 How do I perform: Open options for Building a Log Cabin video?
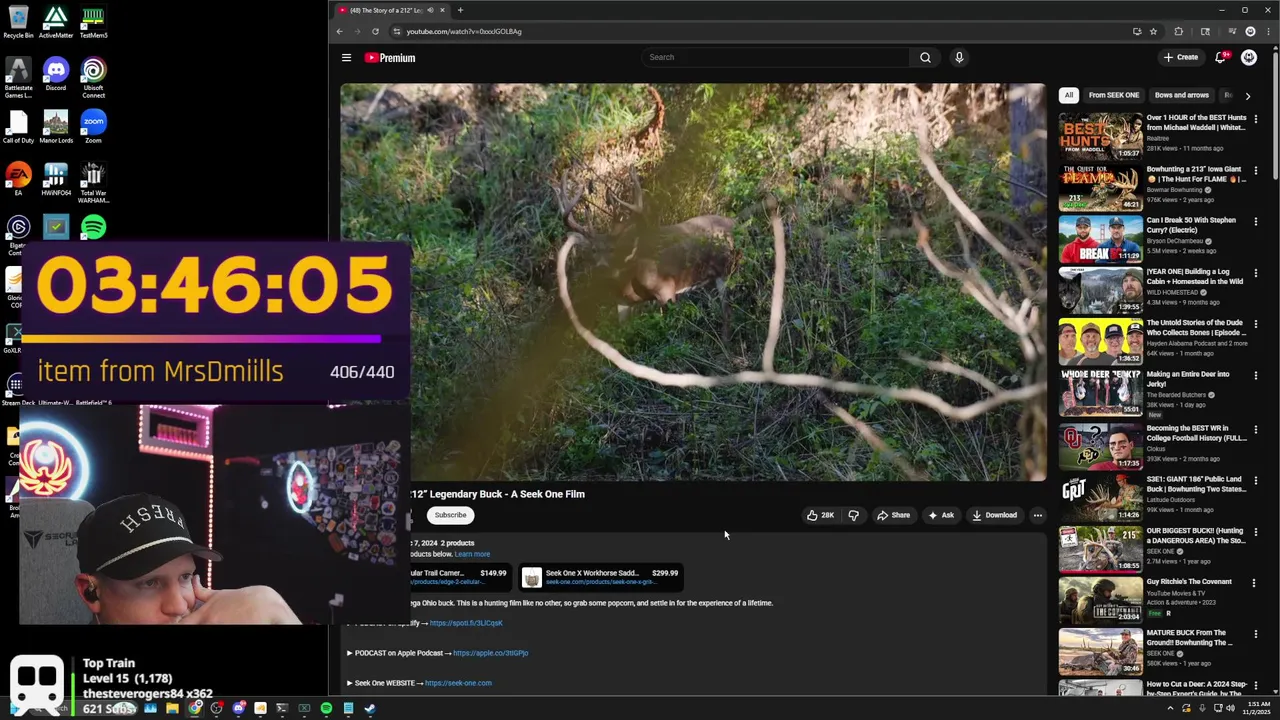coord(1255,273)
